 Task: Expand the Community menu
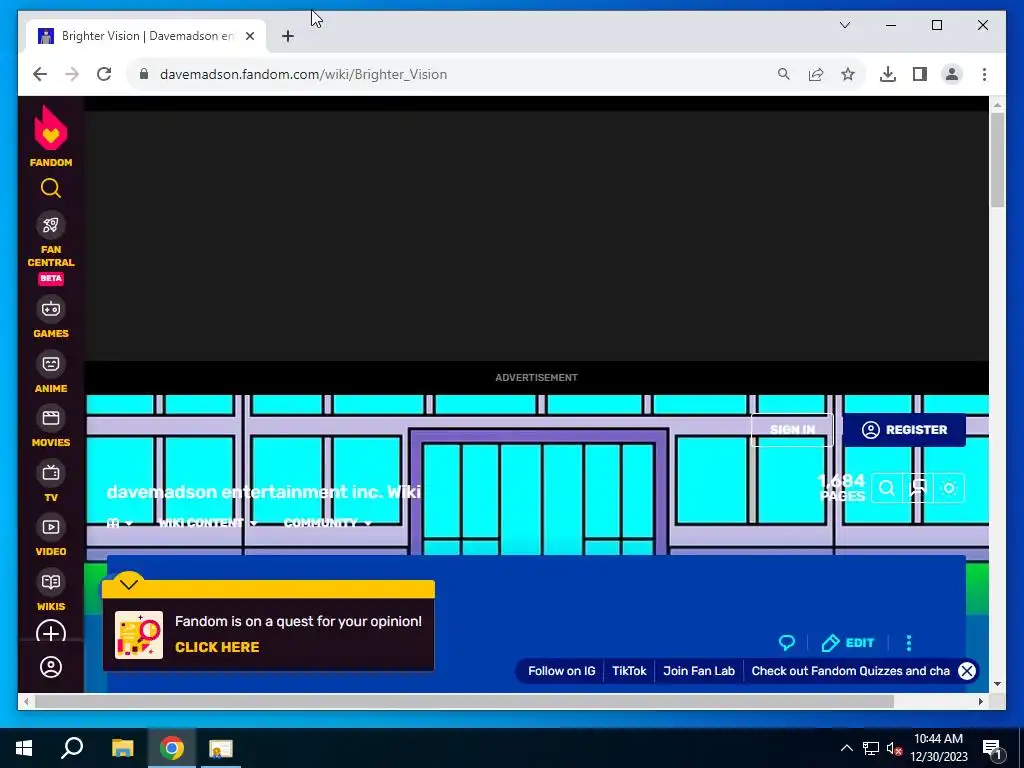pos(327,523)
